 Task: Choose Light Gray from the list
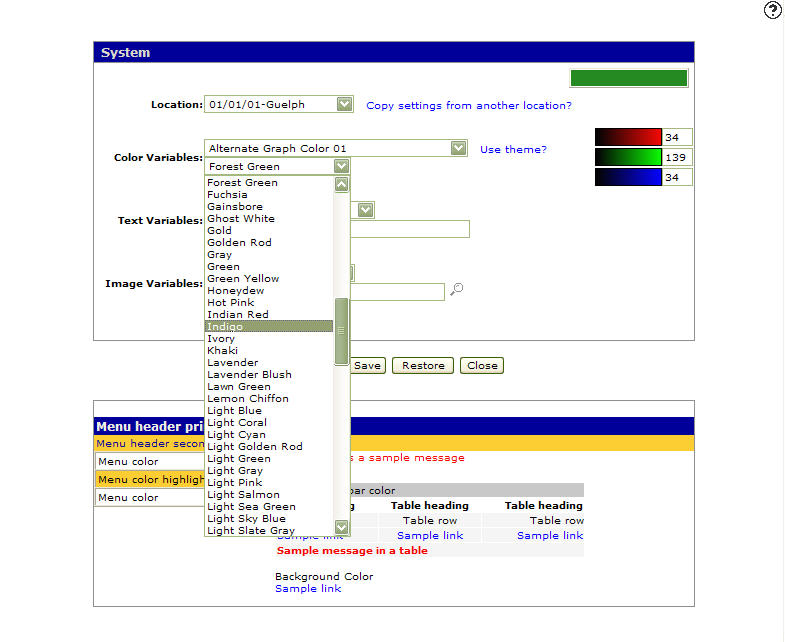pyautogui.click(x=269, y=471)
